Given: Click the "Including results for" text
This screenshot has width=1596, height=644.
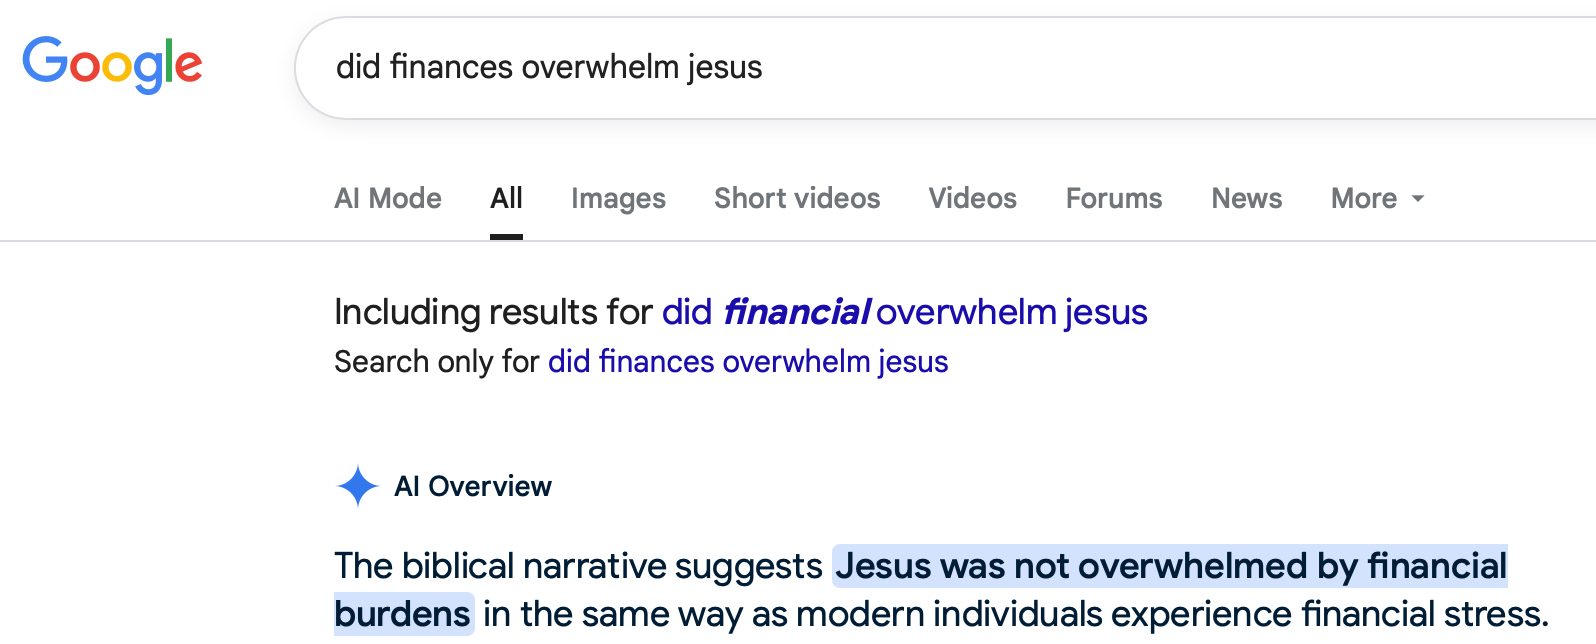Looking at the screenshot, I should point(493,313).
